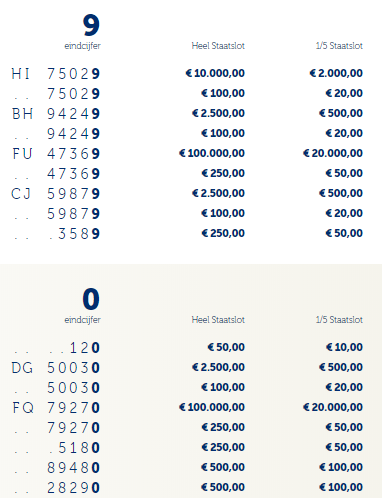Click the €2.000,00 1/5 Staatslot prize
The height and width of the screenshot is (498, 382).
click(x=336, y=73)
